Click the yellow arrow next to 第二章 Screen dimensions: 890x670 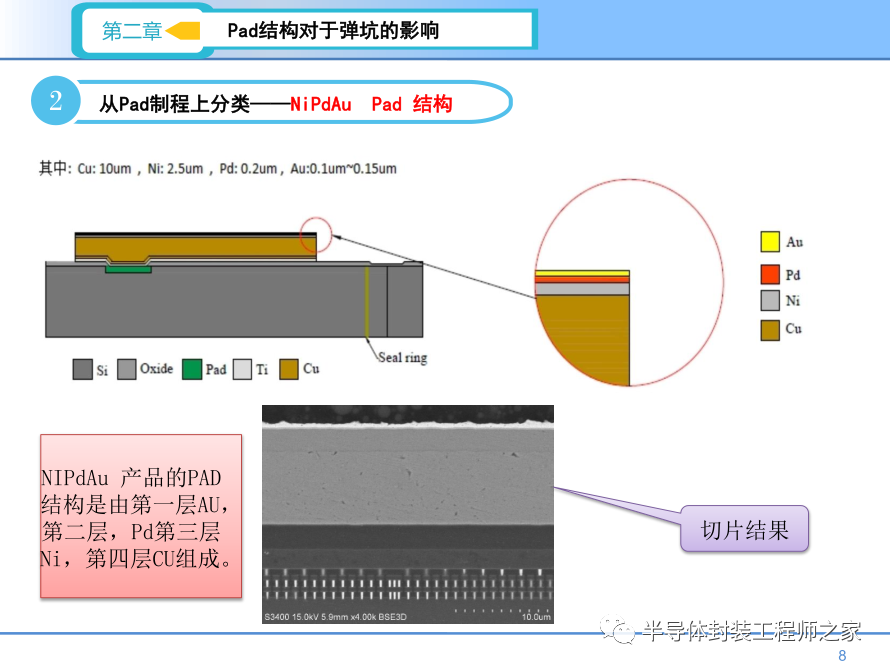click(x=182, y=31)
